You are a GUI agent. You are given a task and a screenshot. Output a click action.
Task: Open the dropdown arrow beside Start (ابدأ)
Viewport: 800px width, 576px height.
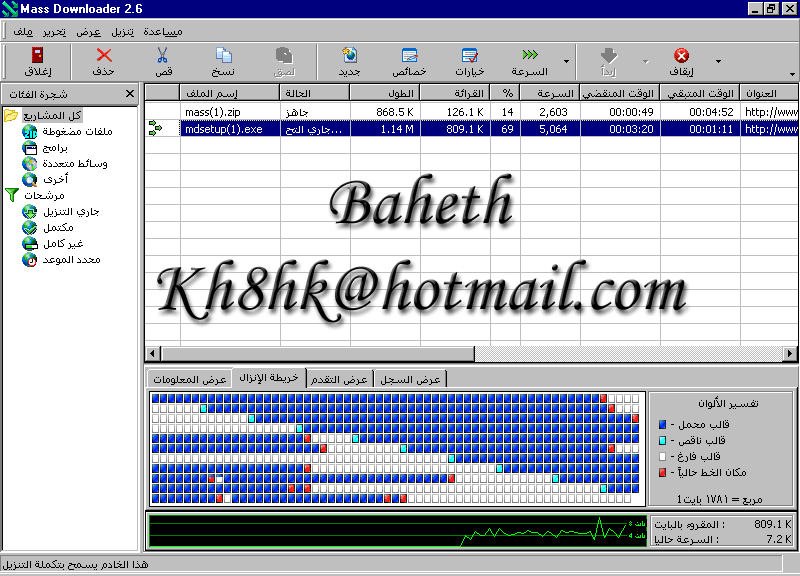pos(645,62)
